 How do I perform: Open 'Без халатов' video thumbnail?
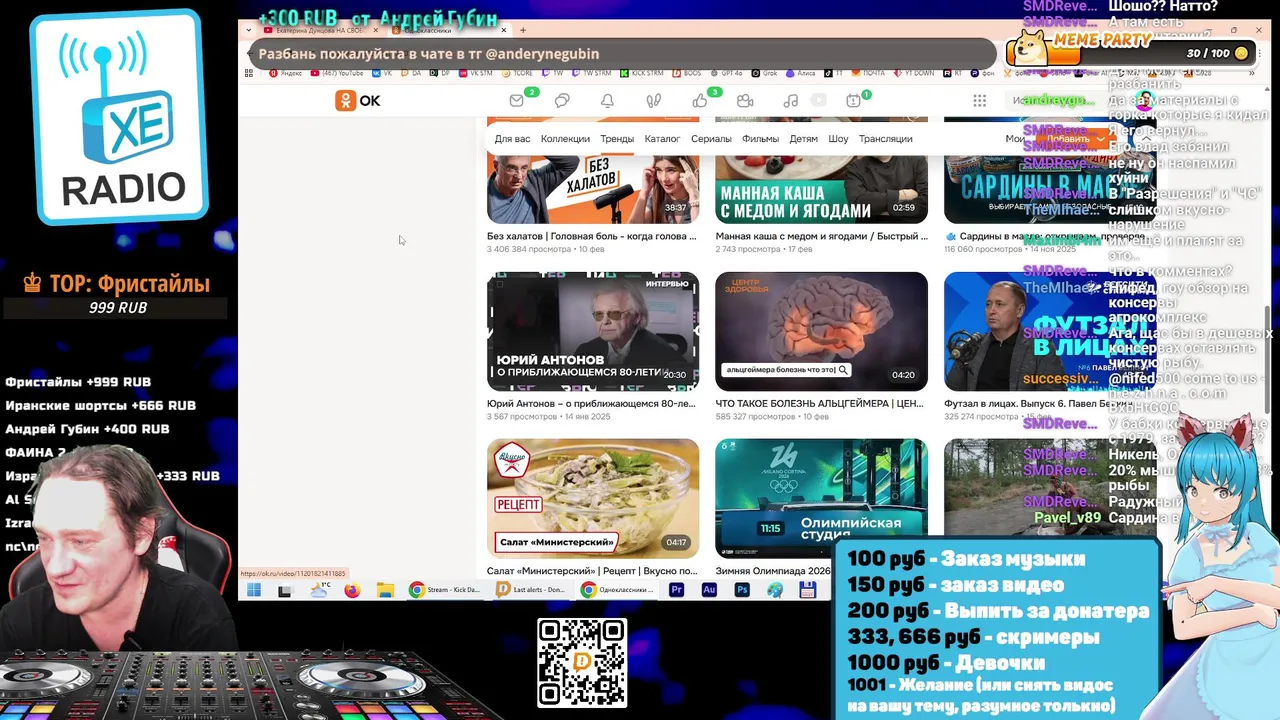[x=593, y=189]
